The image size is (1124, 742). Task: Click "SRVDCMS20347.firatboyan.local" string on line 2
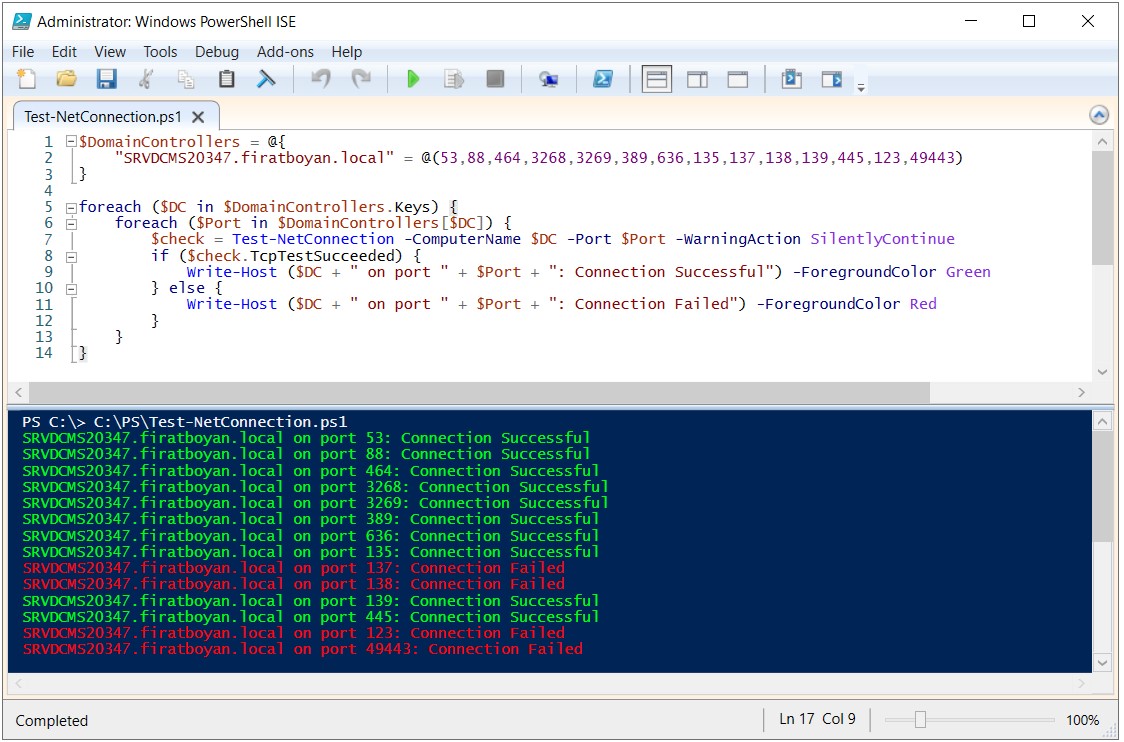pyautogui.click(x=254, y=158)
